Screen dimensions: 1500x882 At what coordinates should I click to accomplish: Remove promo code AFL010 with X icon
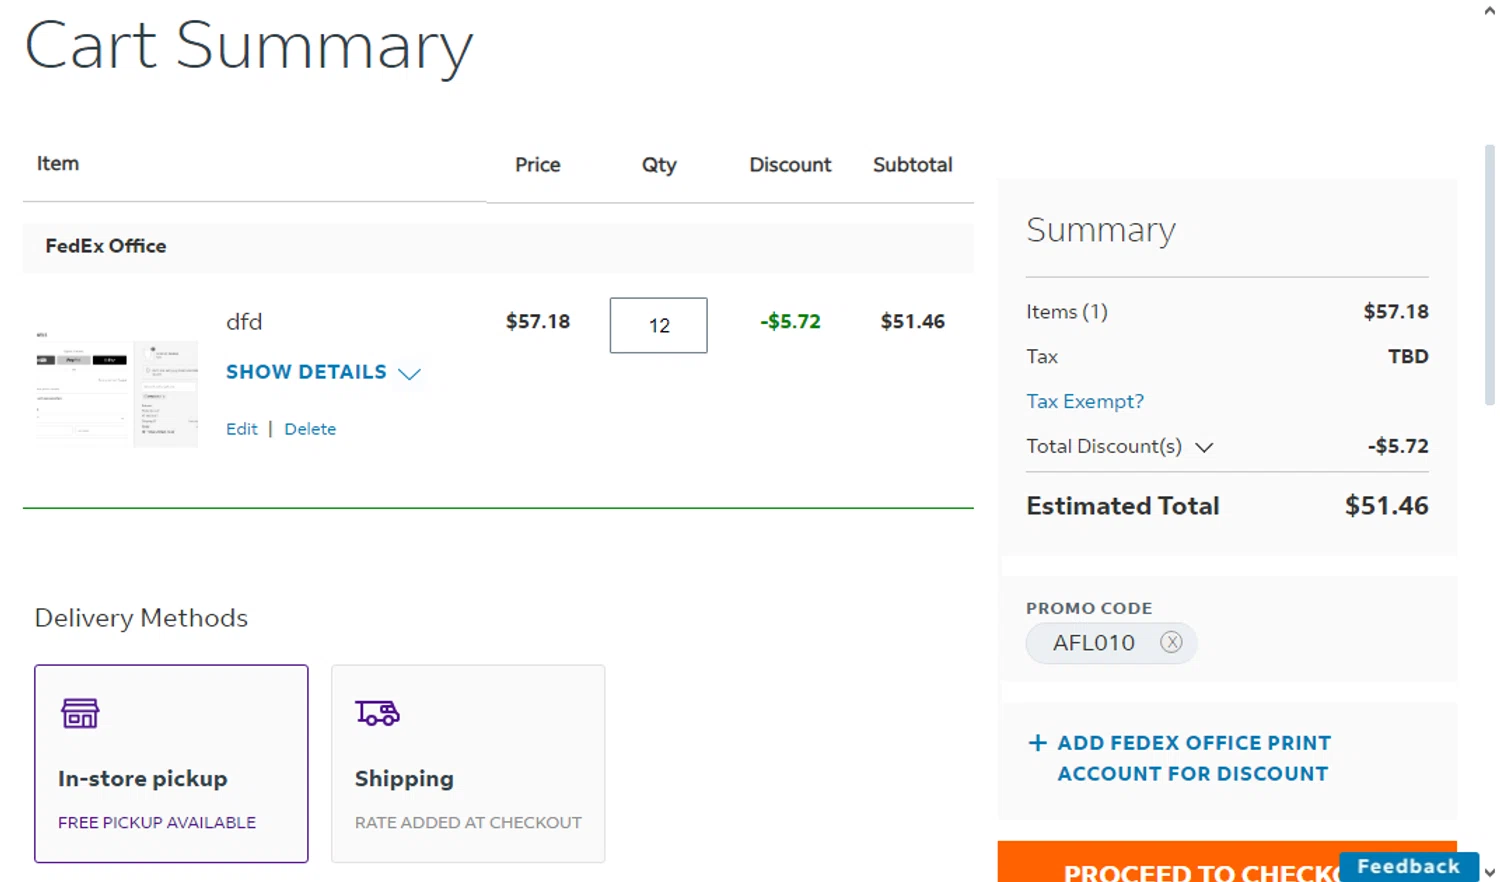click(1171, 642)
